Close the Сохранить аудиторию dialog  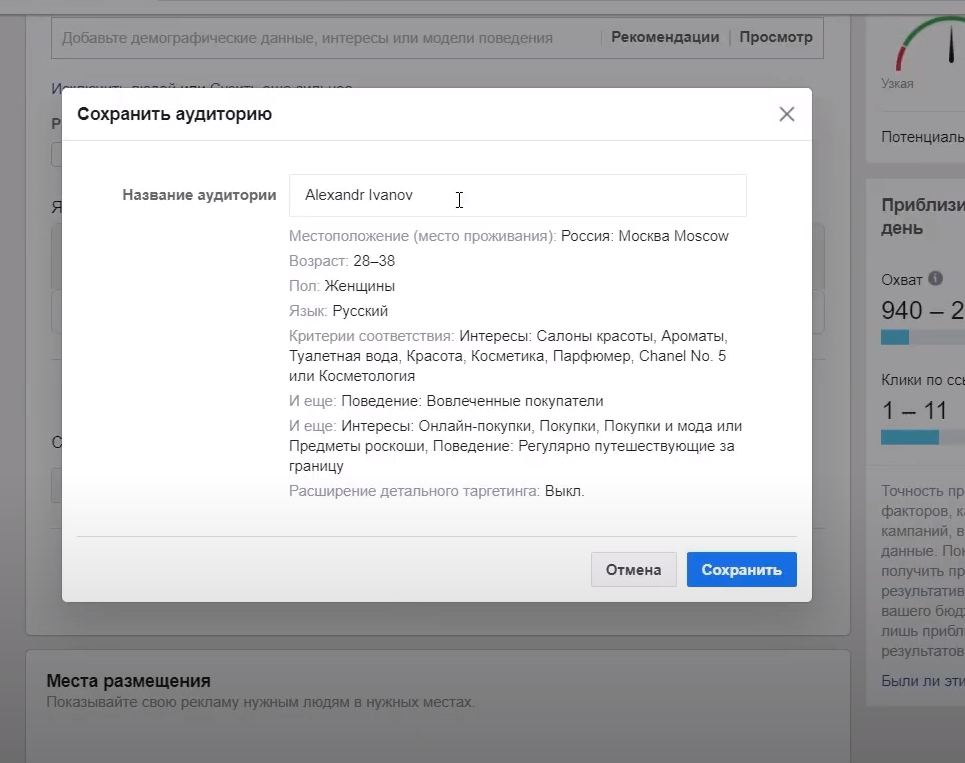tap(786, 113)
